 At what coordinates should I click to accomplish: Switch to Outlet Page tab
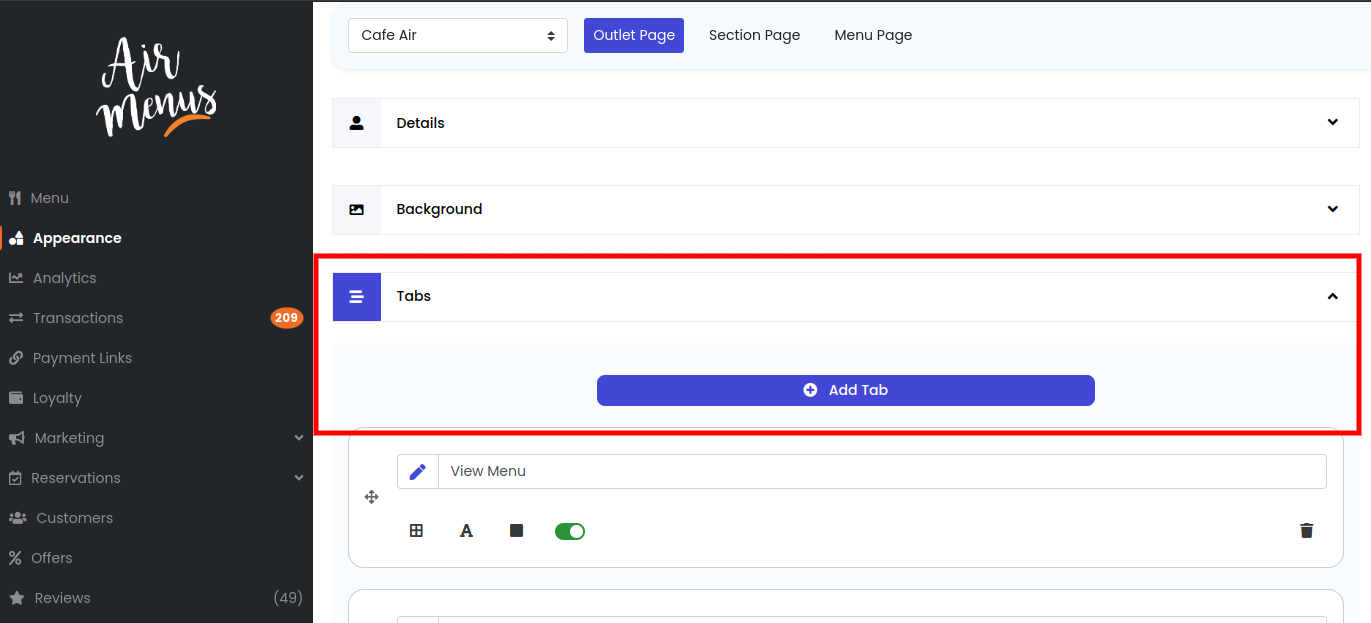pyautogui.click(x=634, y=35)
